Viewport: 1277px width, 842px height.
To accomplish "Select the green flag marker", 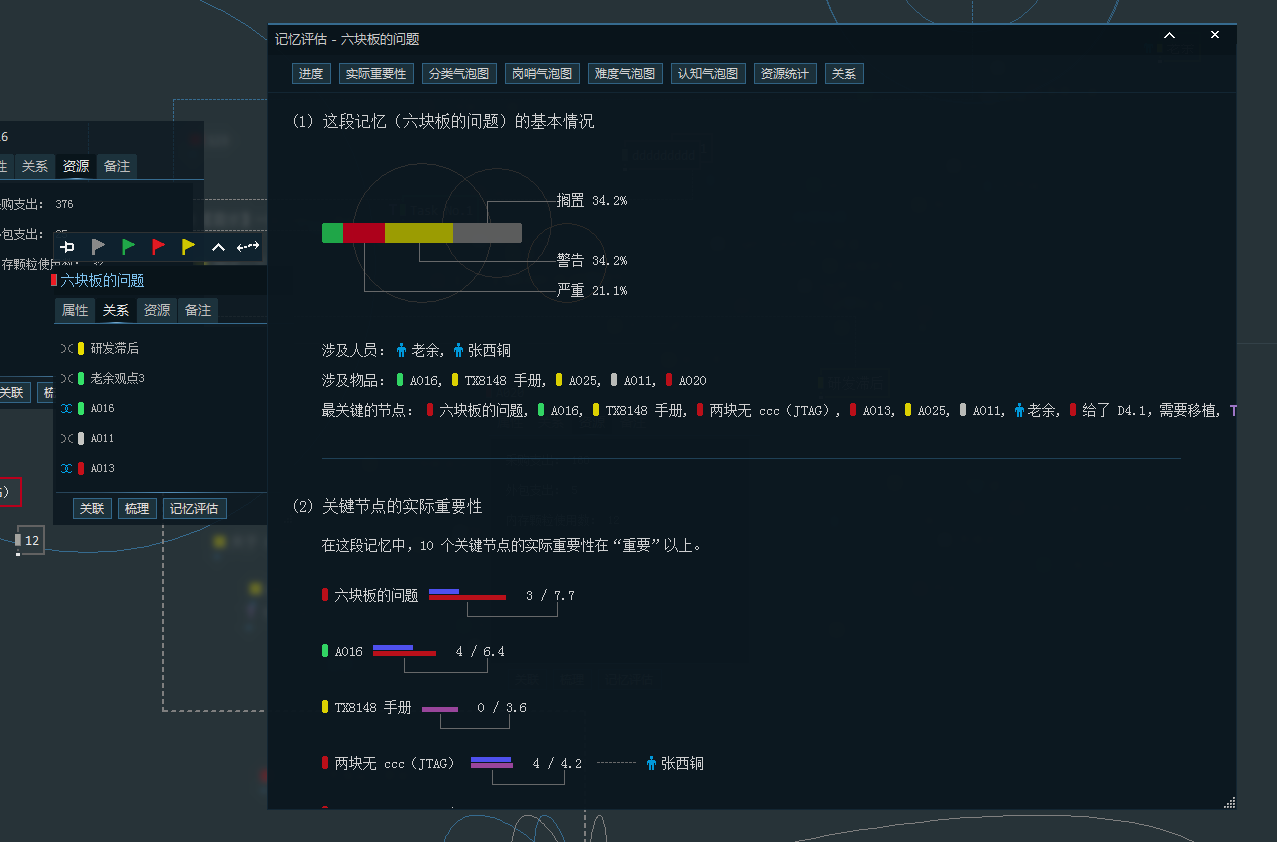I will [x=128, y=247].
